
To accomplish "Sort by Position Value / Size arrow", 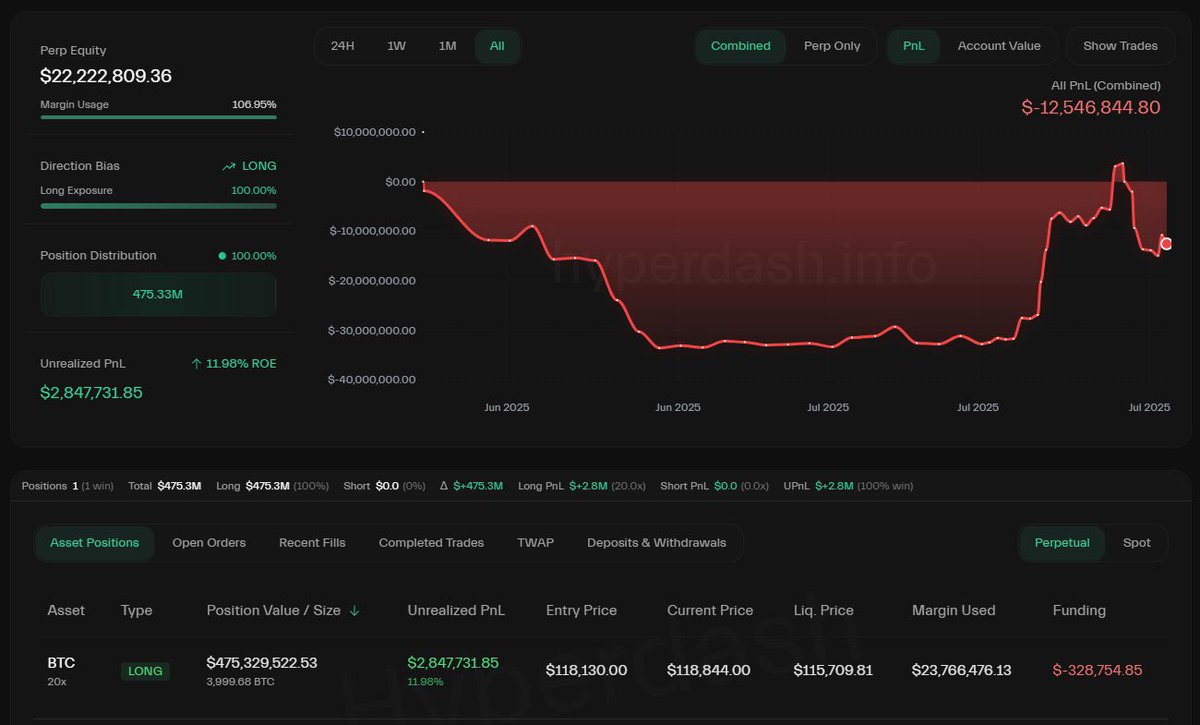I will click(x=354, y=611).
